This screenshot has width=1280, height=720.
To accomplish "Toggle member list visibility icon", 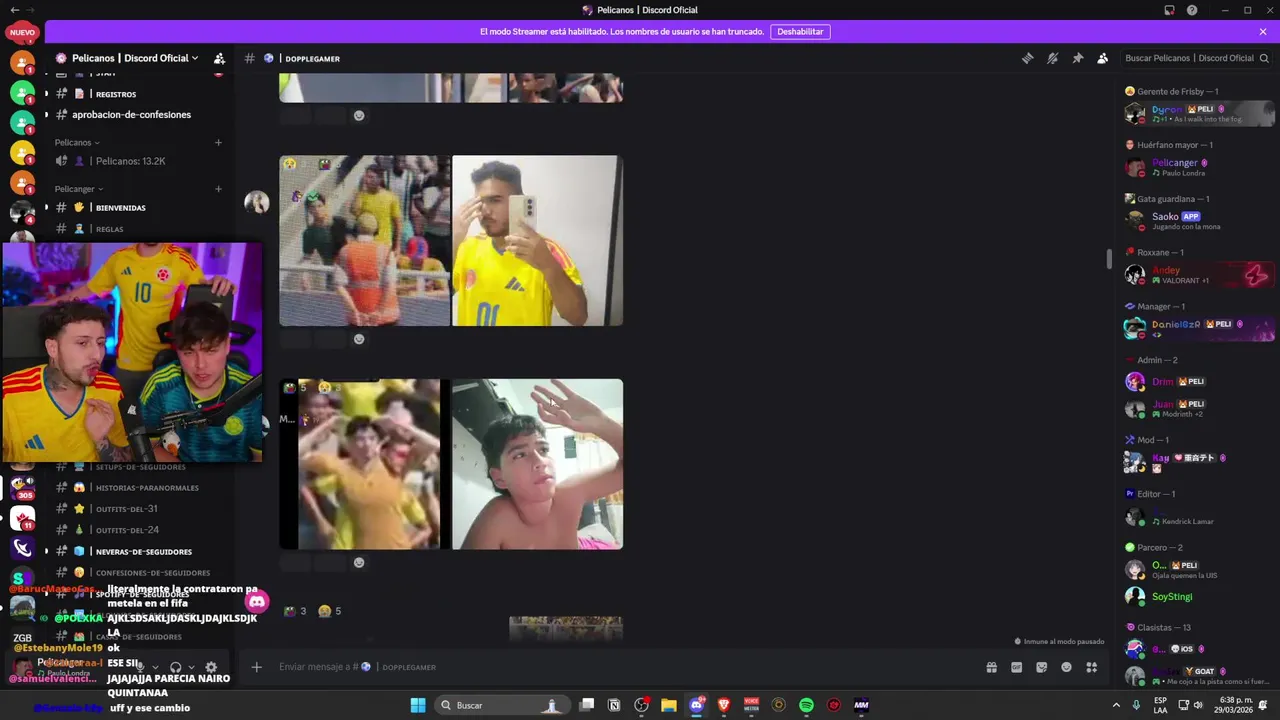I will point(1102,58).
